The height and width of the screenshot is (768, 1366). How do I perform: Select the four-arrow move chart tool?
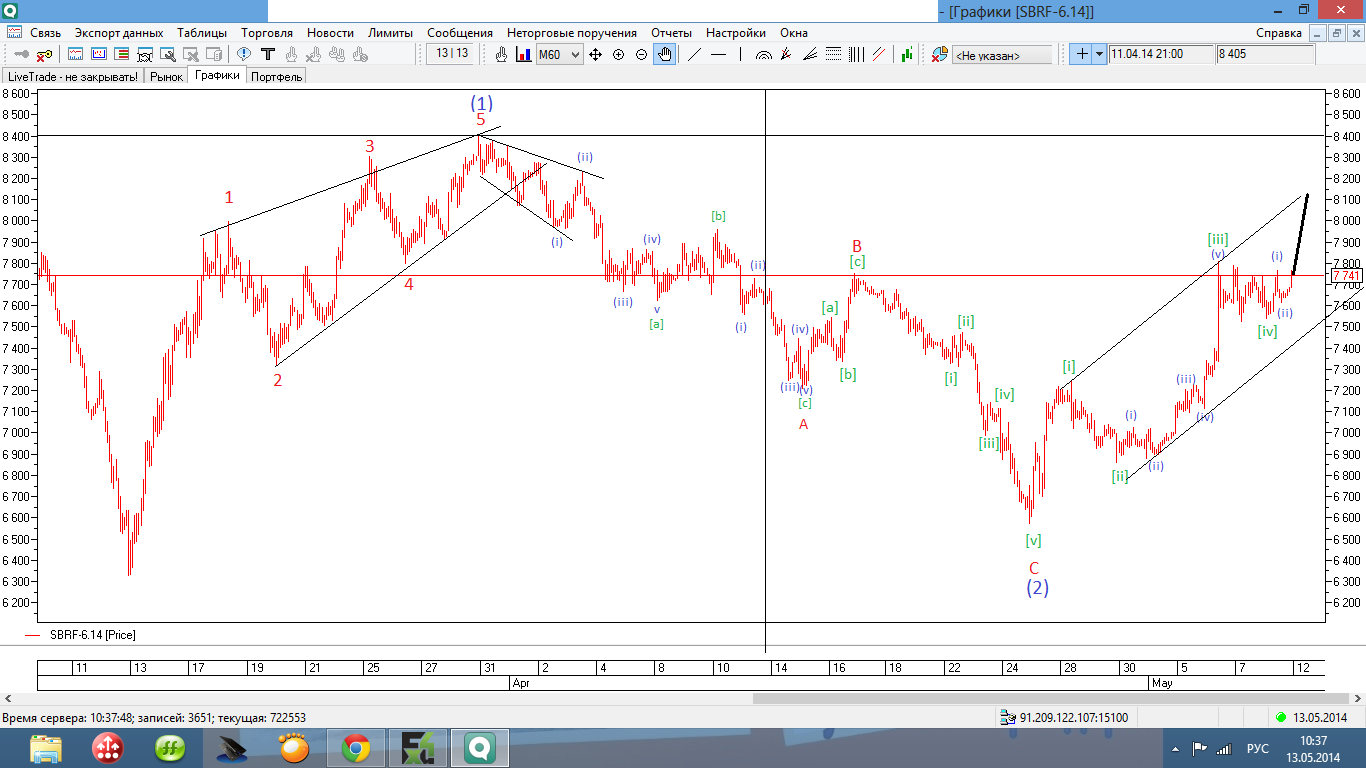[x=595, y=54]
